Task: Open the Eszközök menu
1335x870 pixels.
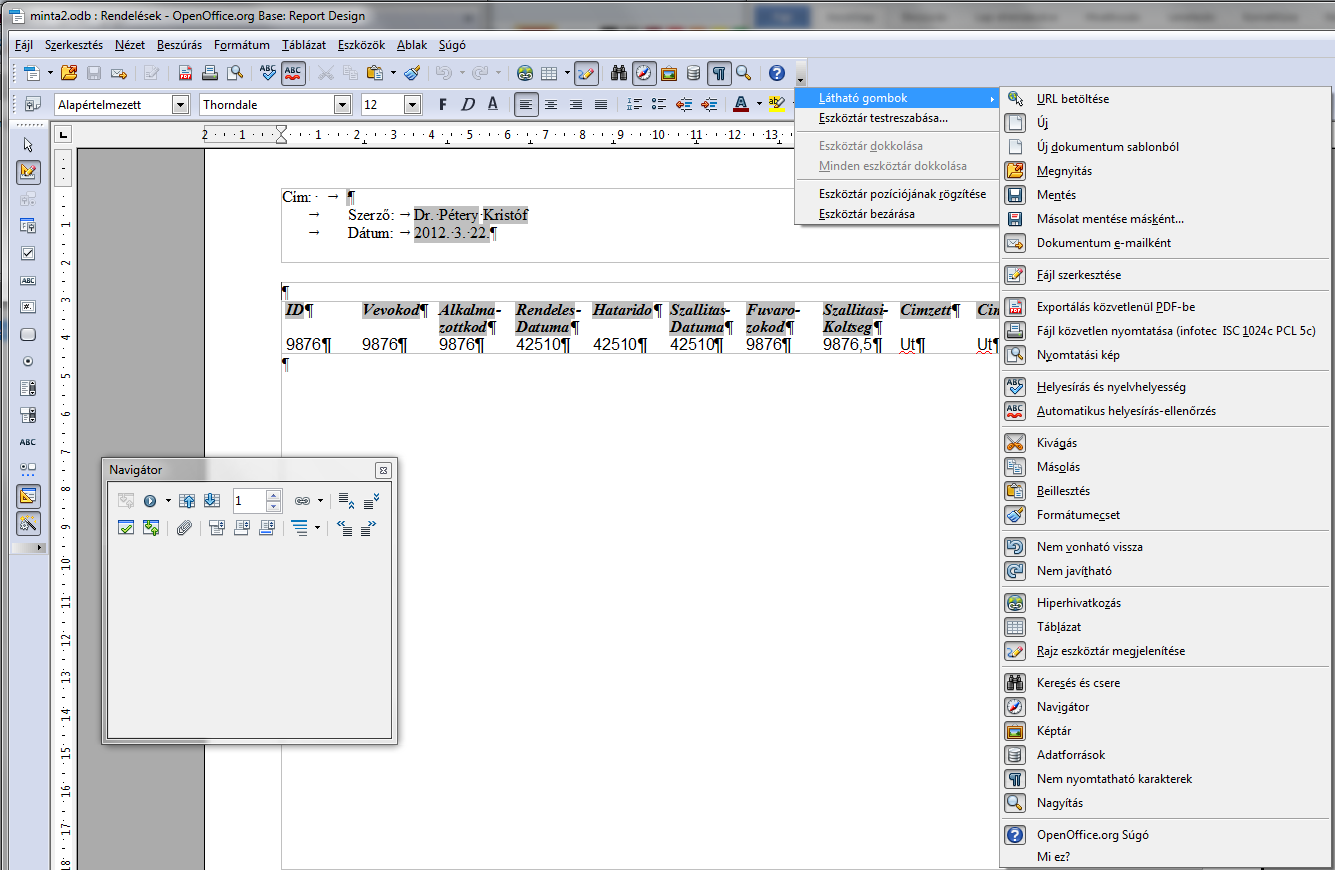Action: (362, 45)
